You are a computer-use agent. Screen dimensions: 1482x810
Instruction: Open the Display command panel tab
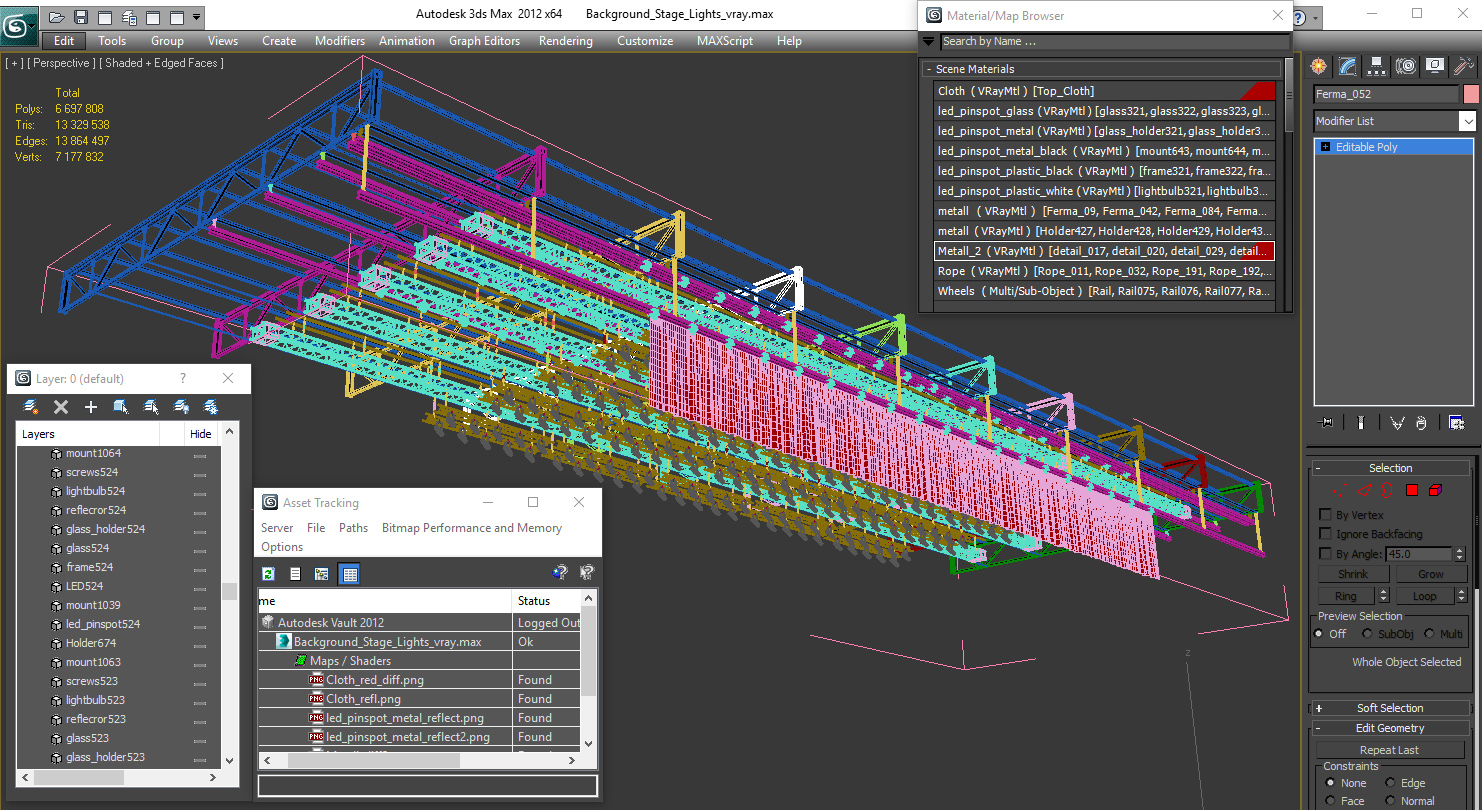tap(1435, 66)
